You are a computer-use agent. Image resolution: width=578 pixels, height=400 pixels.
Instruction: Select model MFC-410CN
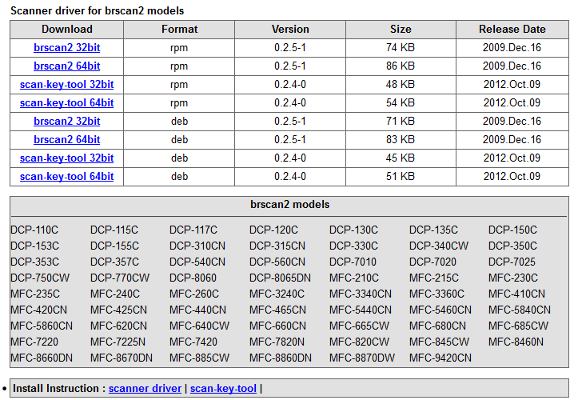(x=517, y=294)
